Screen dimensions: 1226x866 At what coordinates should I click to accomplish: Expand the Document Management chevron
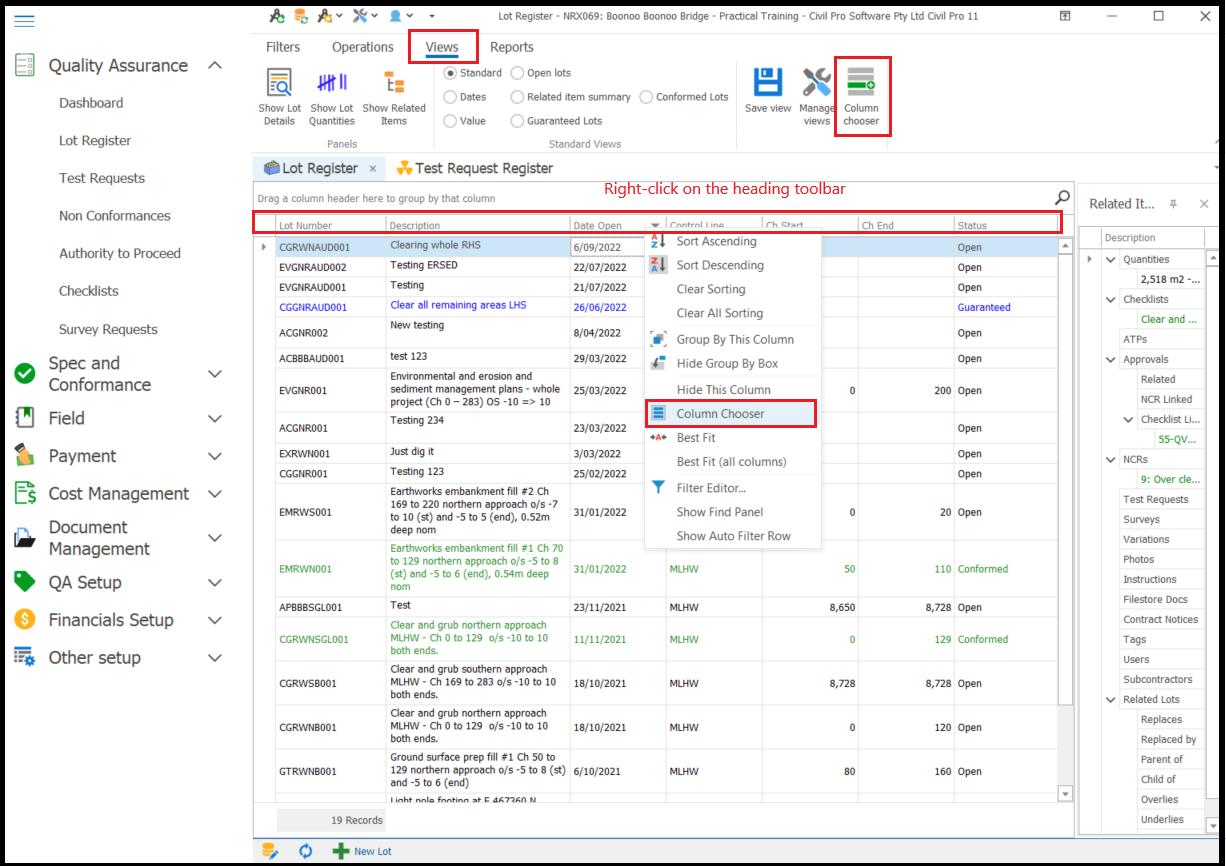click(x=214, y=538)
